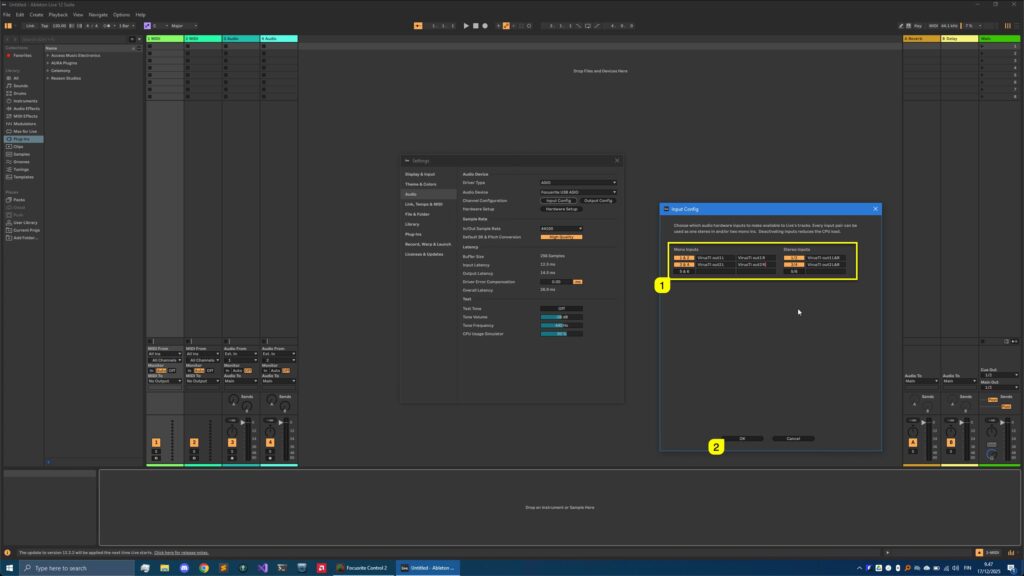Viewport: 1024px width, 576px height.
Task: Open the Output Config dialog
Action: (597, 200)
